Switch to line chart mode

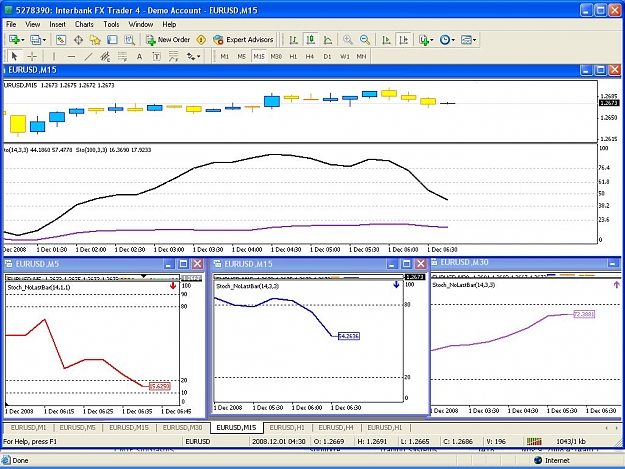(x=328, y=39)
